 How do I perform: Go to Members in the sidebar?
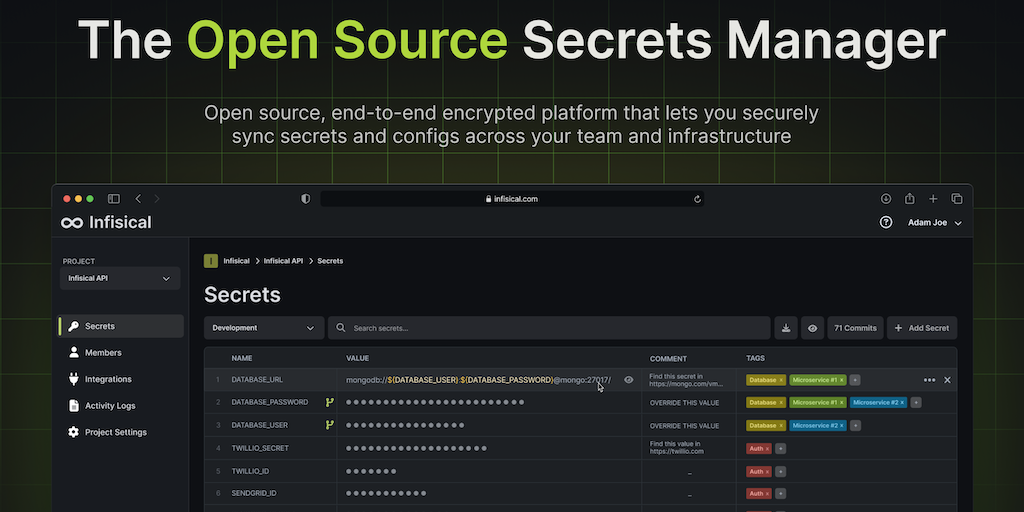coord(103,353)
